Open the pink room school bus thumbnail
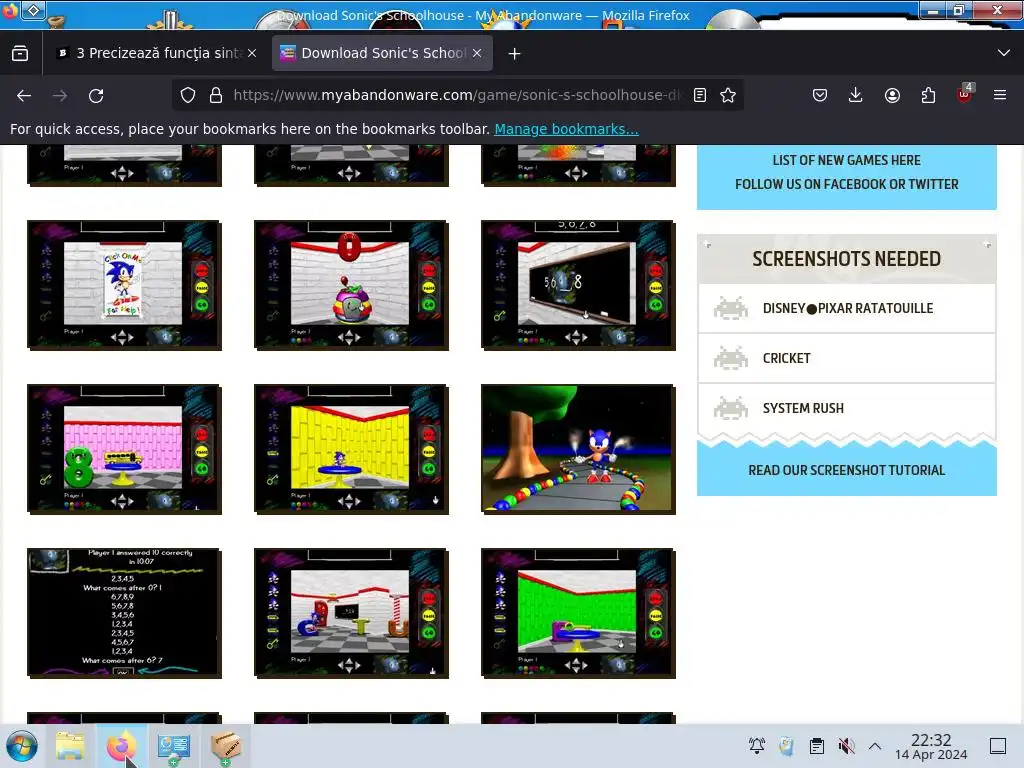This screenshot has height=768, width=1024. 124,449
